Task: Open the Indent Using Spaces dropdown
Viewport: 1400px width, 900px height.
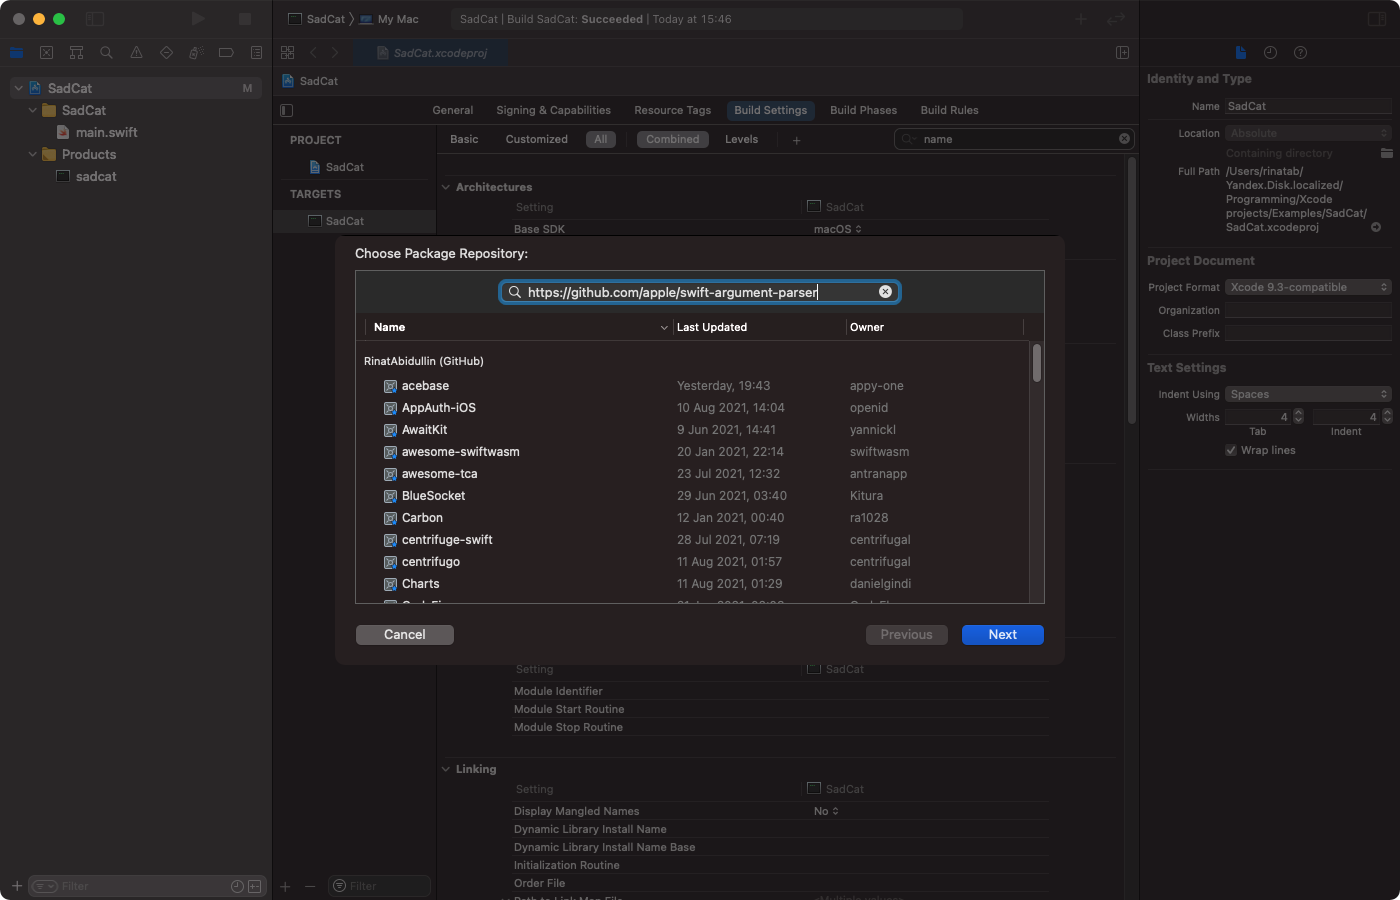Action: pos(1308,394)
